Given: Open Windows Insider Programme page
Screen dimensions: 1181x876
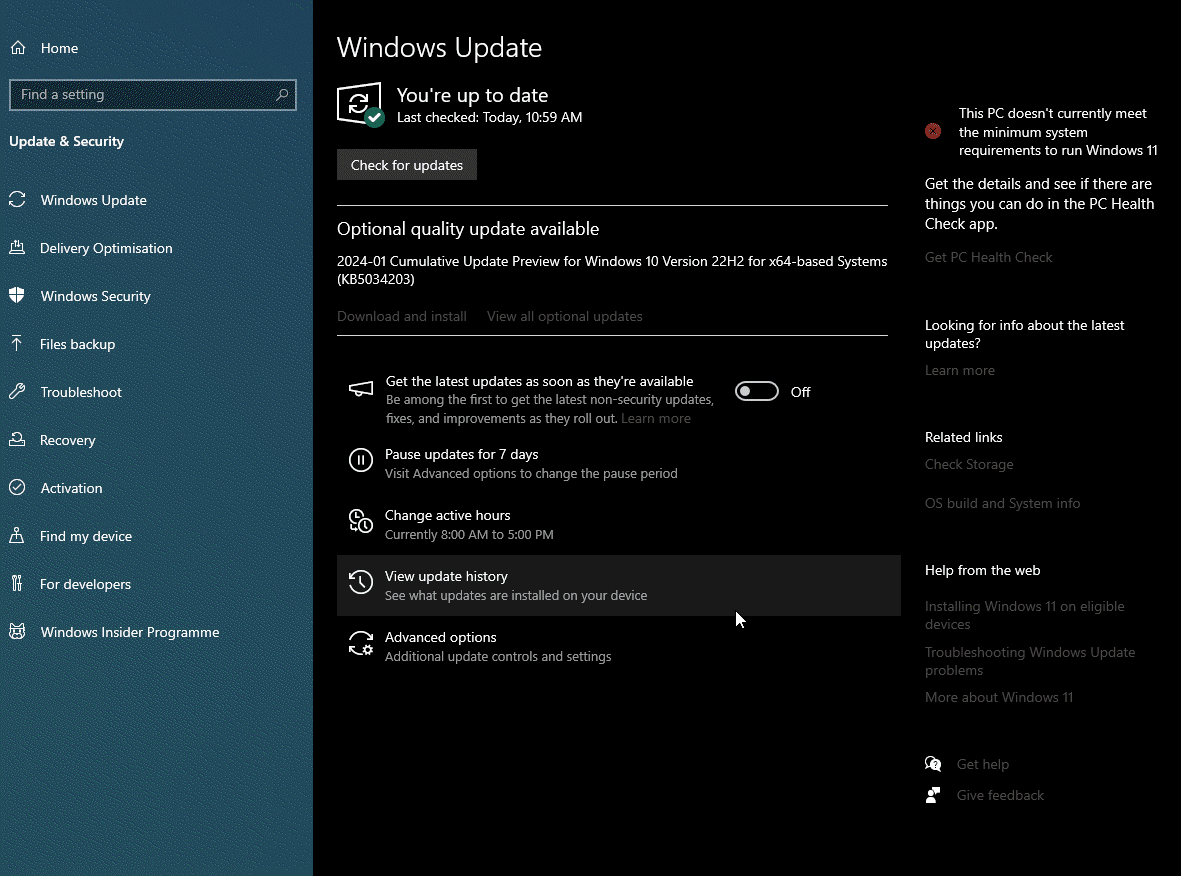Looking at the screenshot, I should click(x=130, y=632).
